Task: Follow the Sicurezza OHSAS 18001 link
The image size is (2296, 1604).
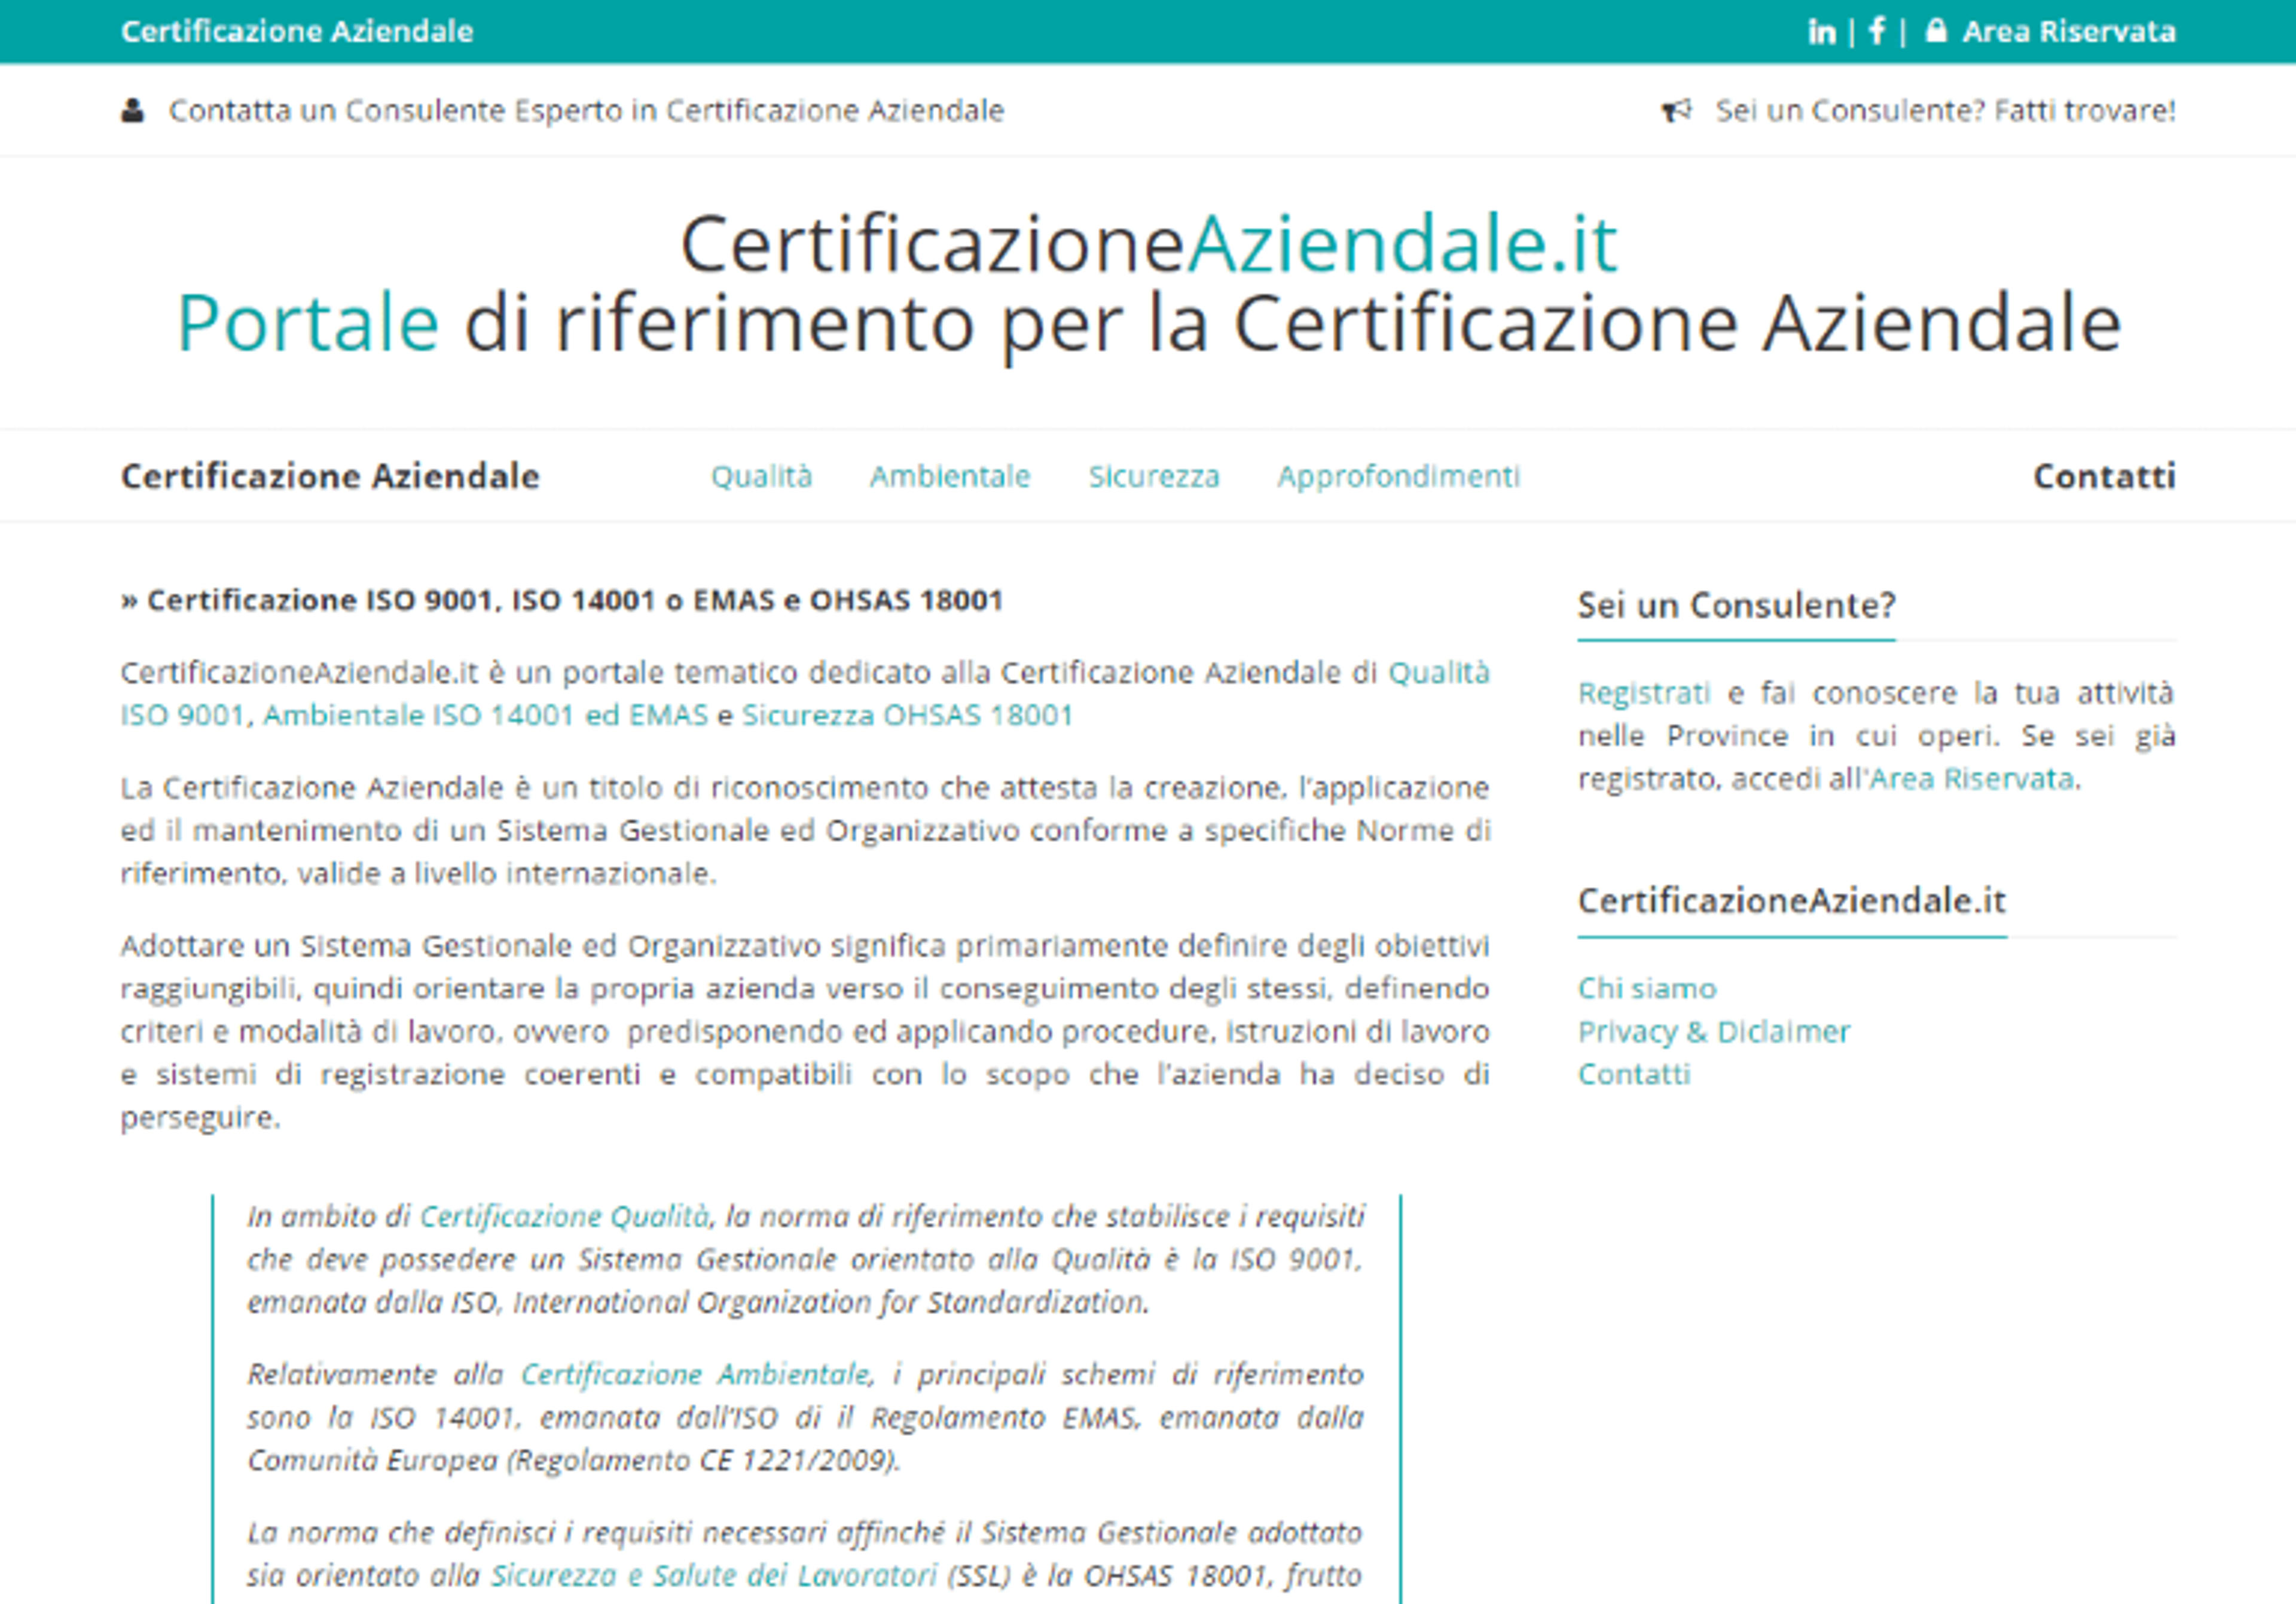Action: 907,715
